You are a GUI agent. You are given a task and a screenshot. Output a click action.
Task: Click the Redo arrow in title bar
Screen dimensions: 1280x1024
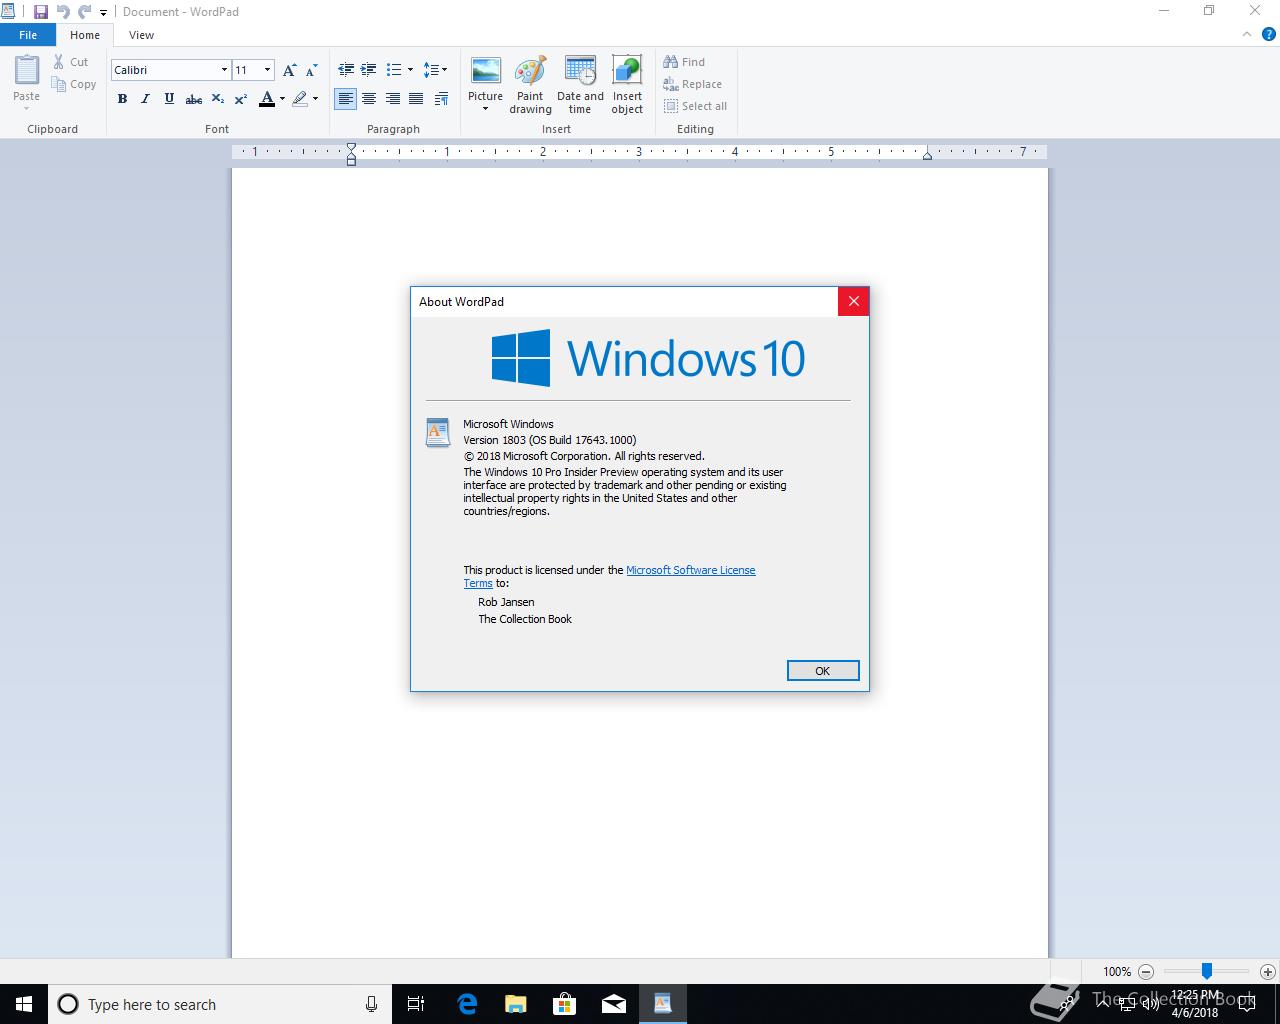[85, 12]
